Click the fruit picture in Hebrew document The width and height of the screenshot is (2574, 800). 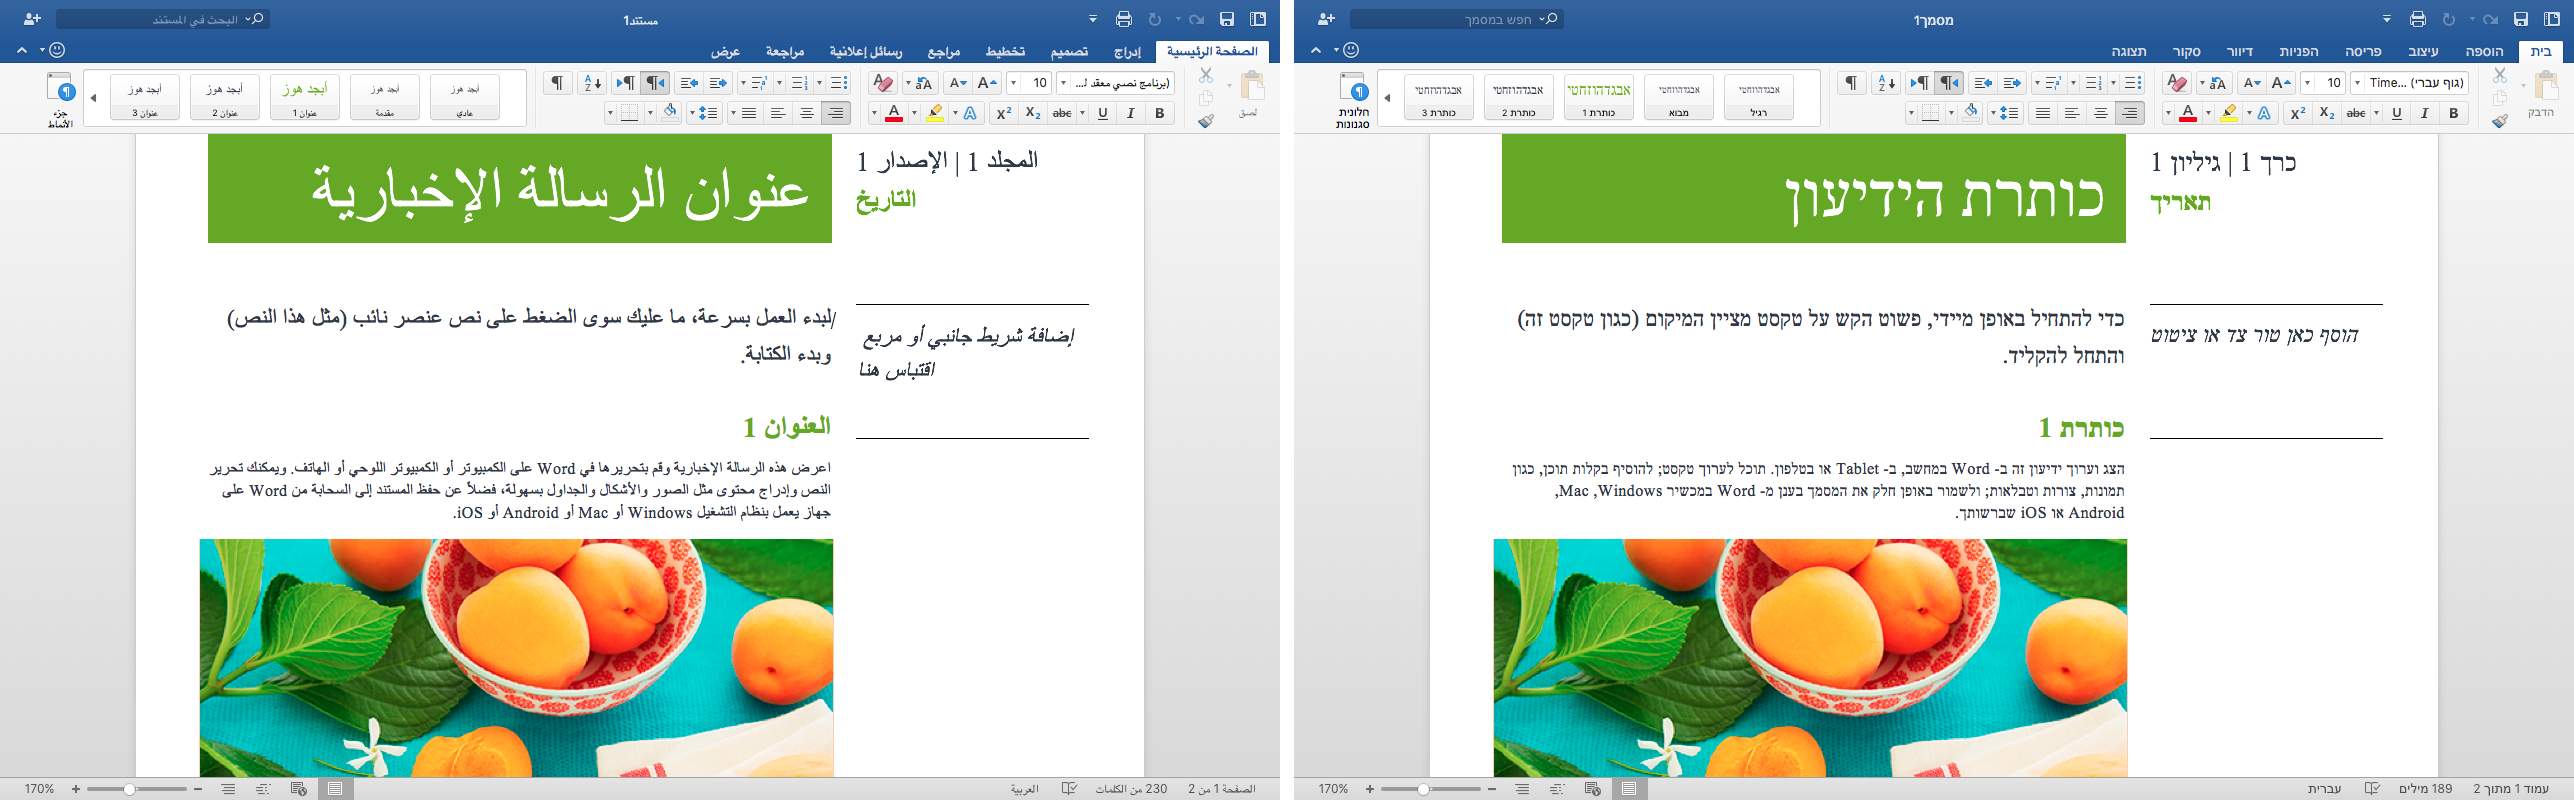pos(1810,658)
